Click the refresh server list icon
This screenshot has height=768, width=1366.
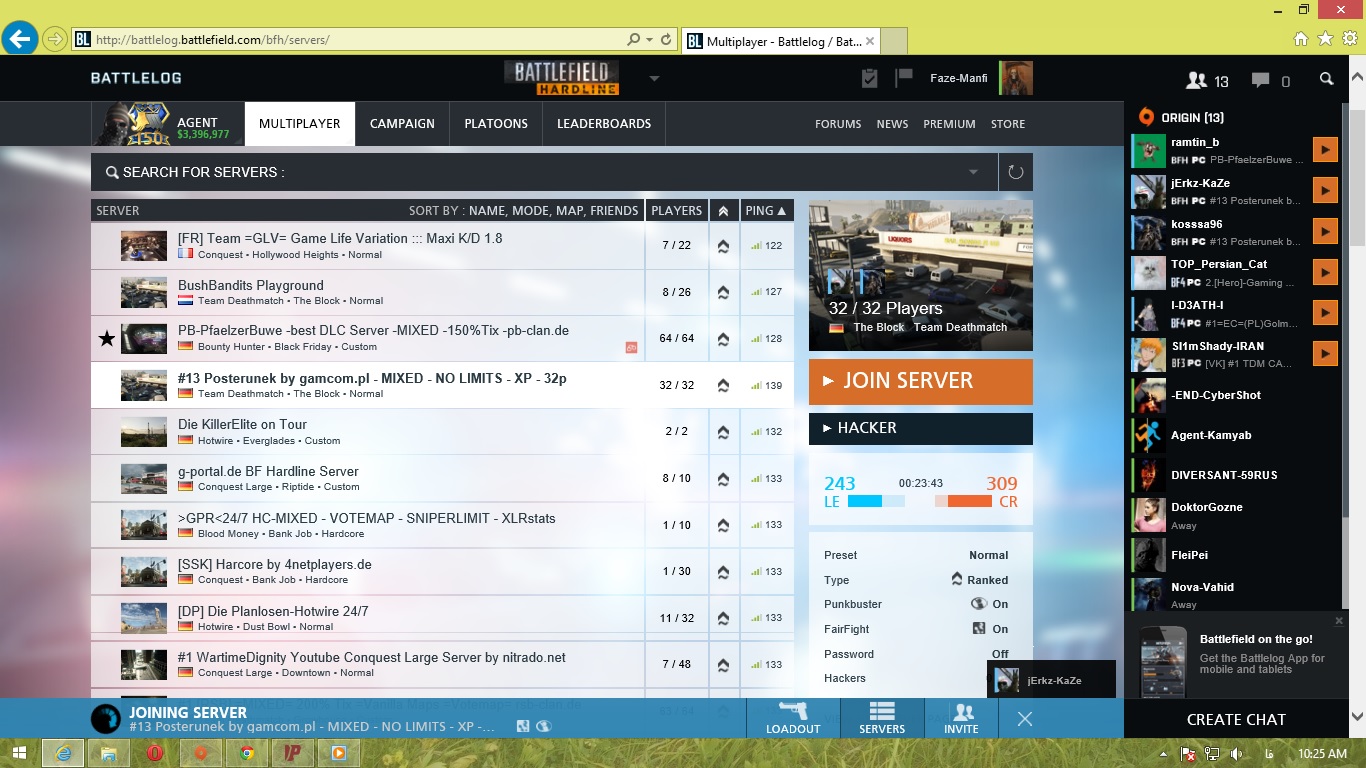tap(1015, 172)
